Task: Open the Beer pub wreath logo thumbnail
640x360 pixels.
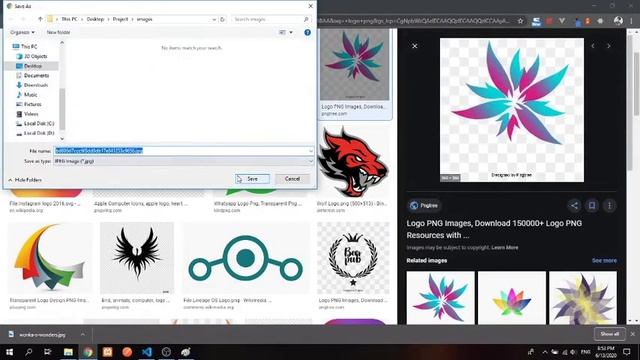Action: [x=353, y=258]
